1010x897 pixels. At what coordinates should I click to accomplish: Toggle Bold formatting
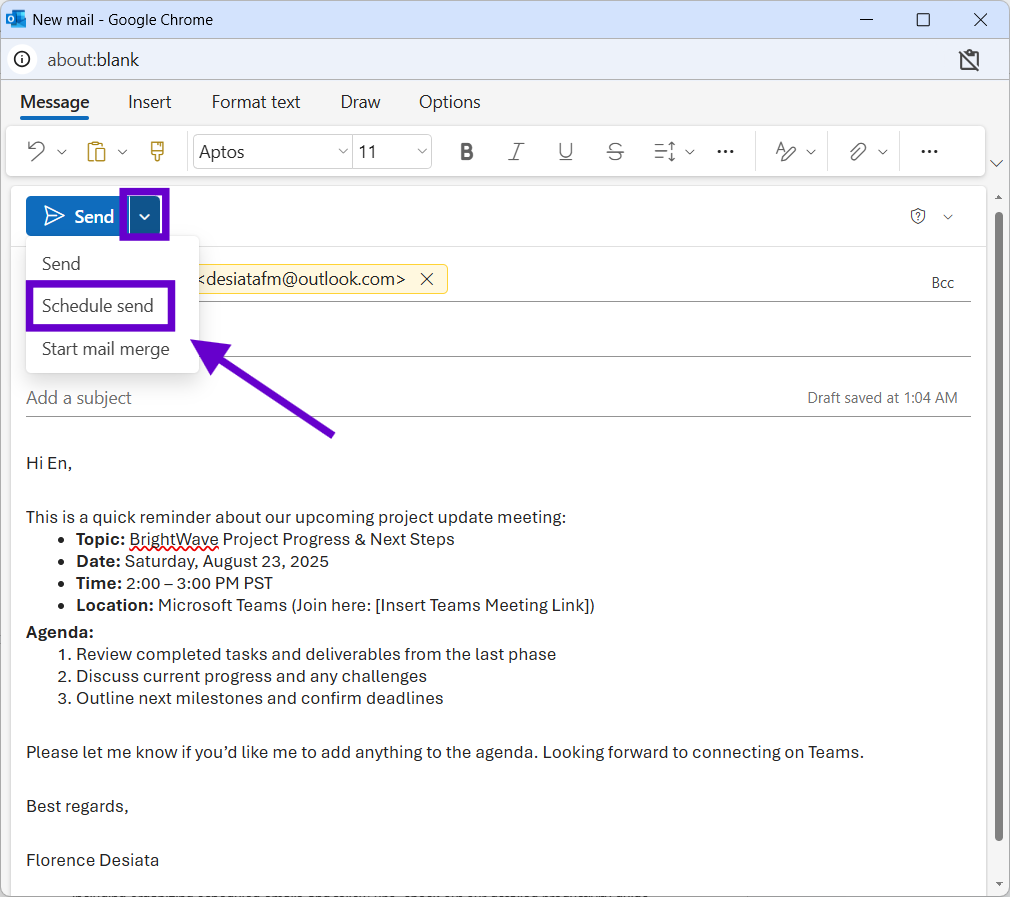tap(466, 152)
